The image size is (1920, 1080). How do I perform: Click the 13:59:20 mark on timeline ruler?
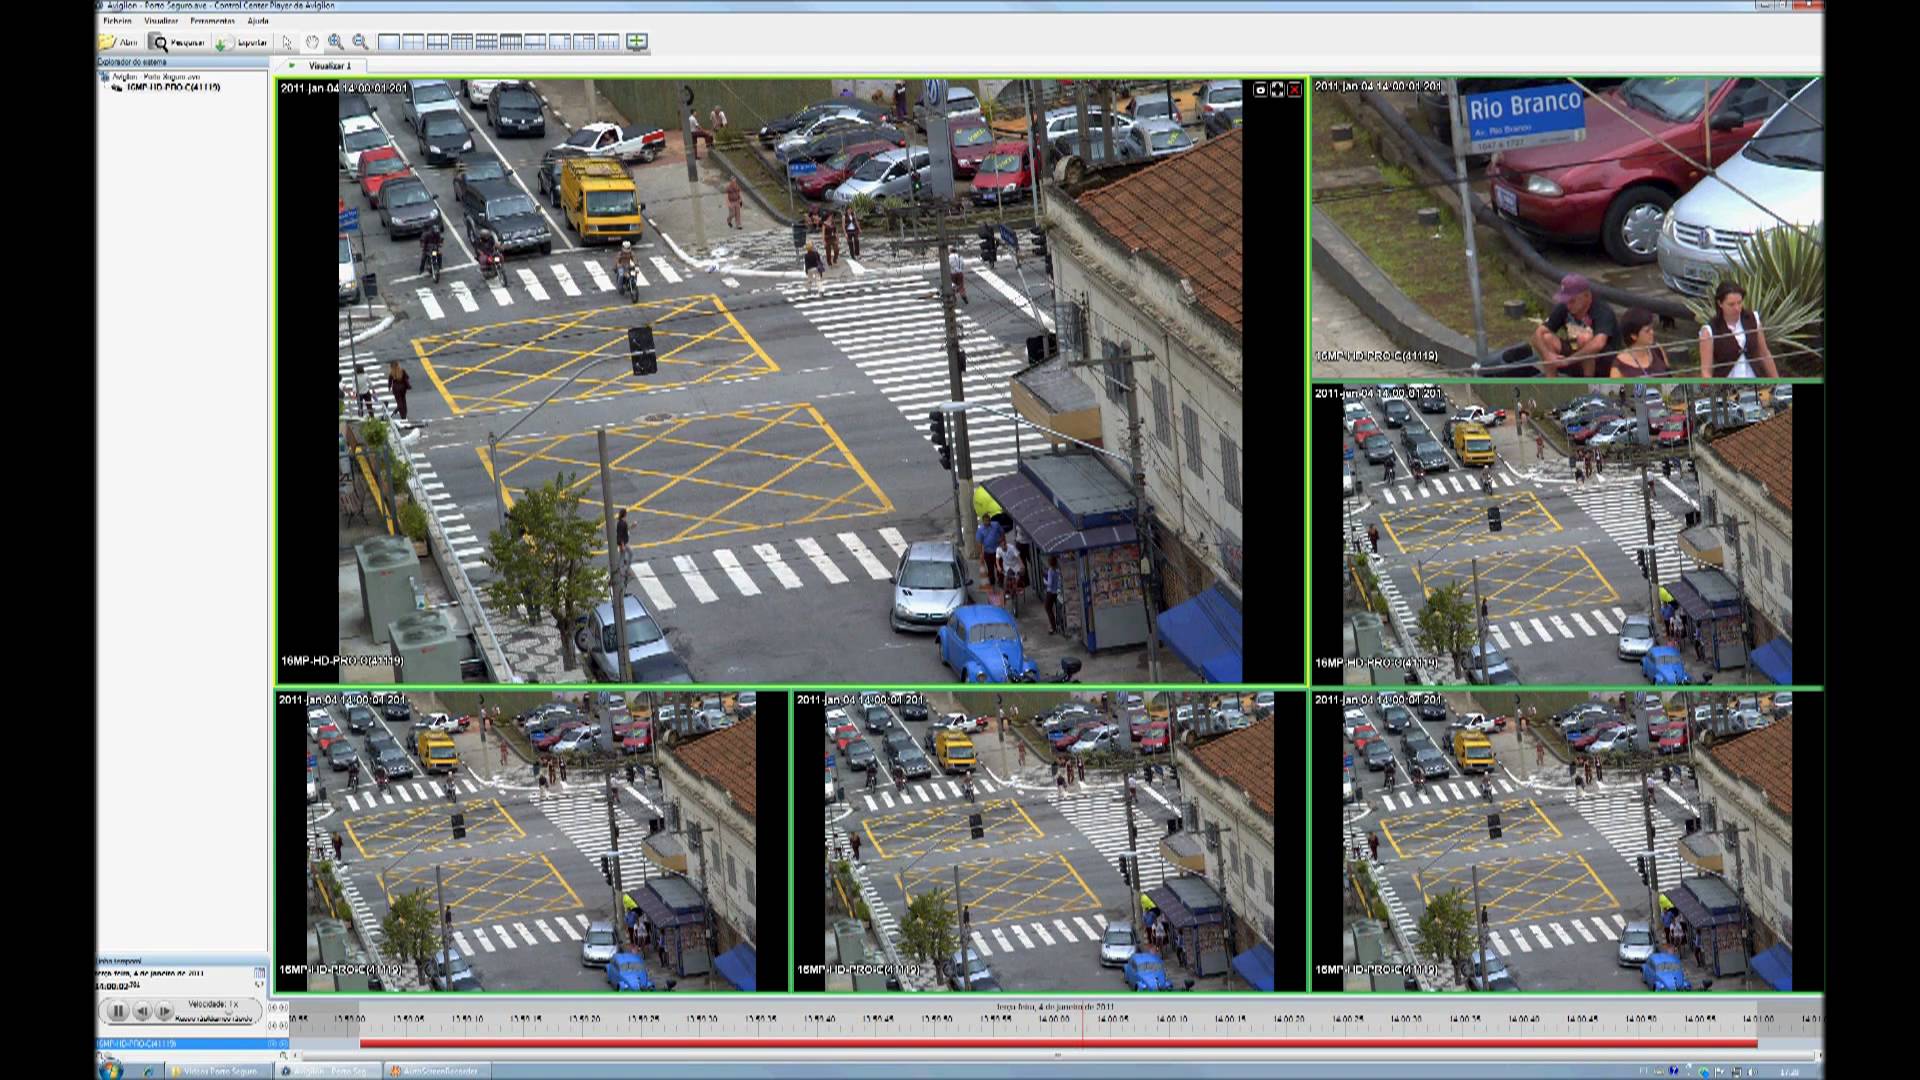coord(584,1019)
